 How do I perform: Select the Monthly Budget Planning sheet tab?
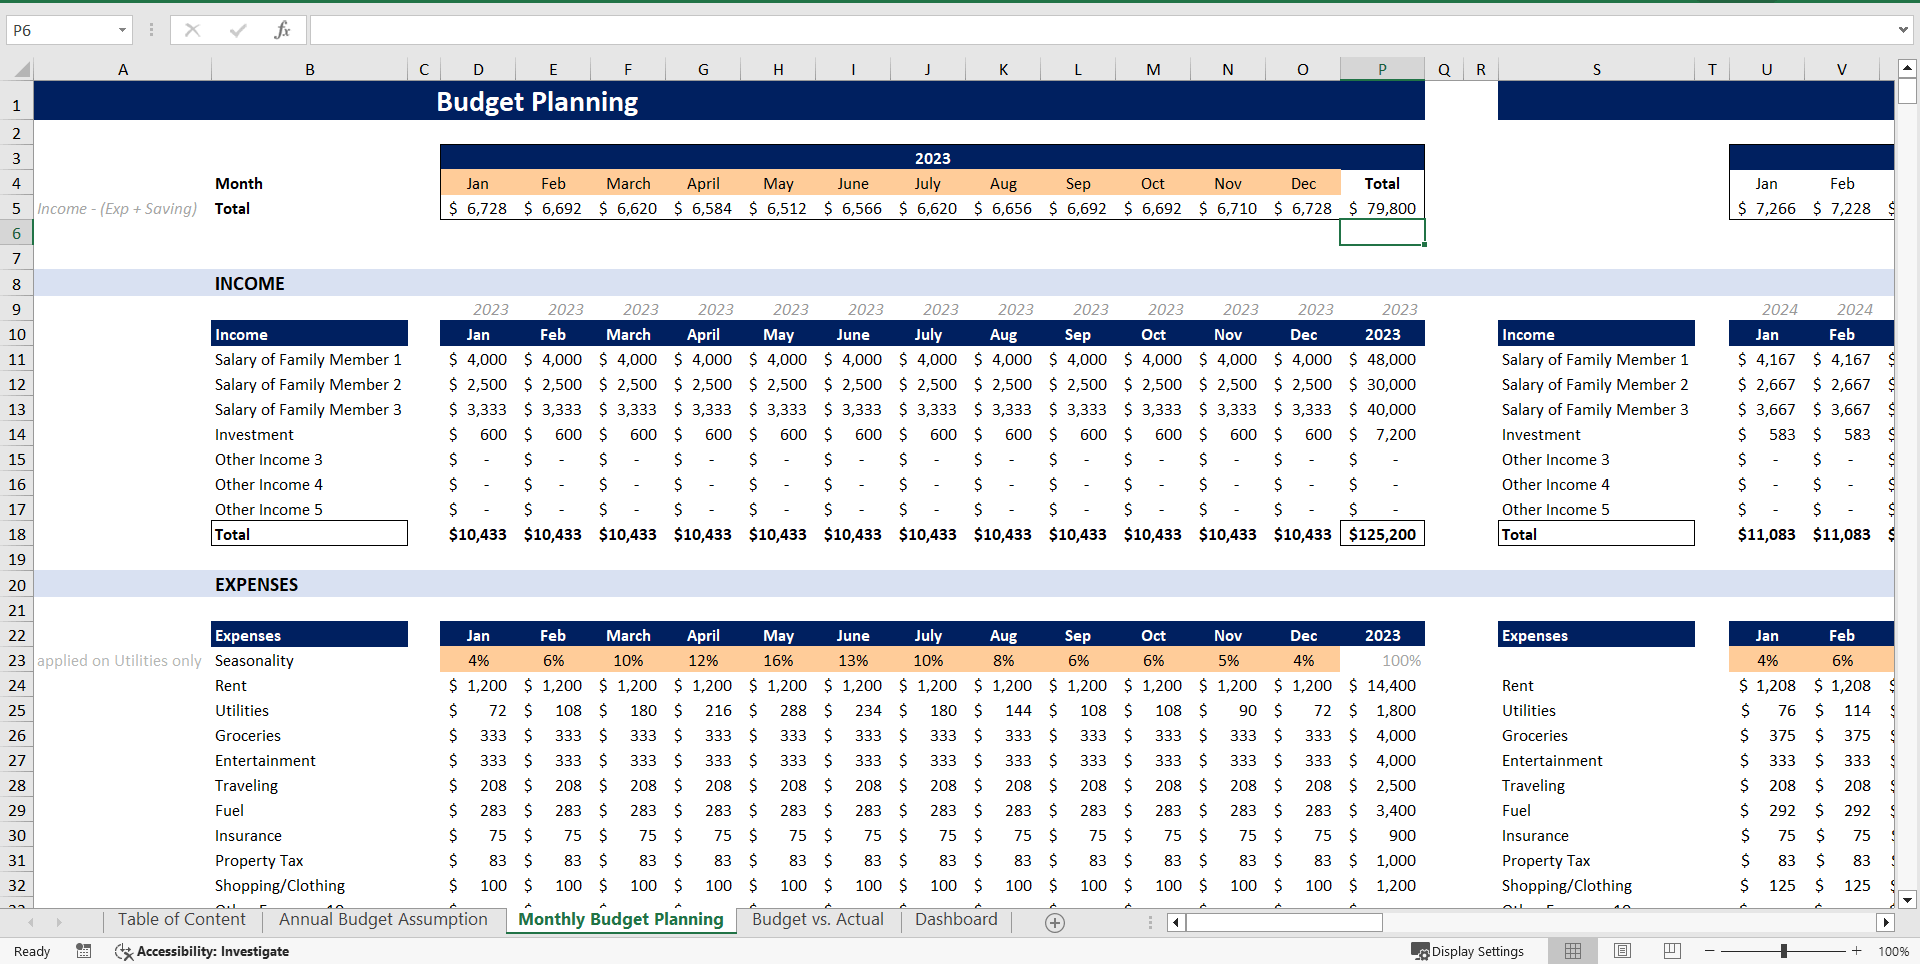[x=620, y=920]
